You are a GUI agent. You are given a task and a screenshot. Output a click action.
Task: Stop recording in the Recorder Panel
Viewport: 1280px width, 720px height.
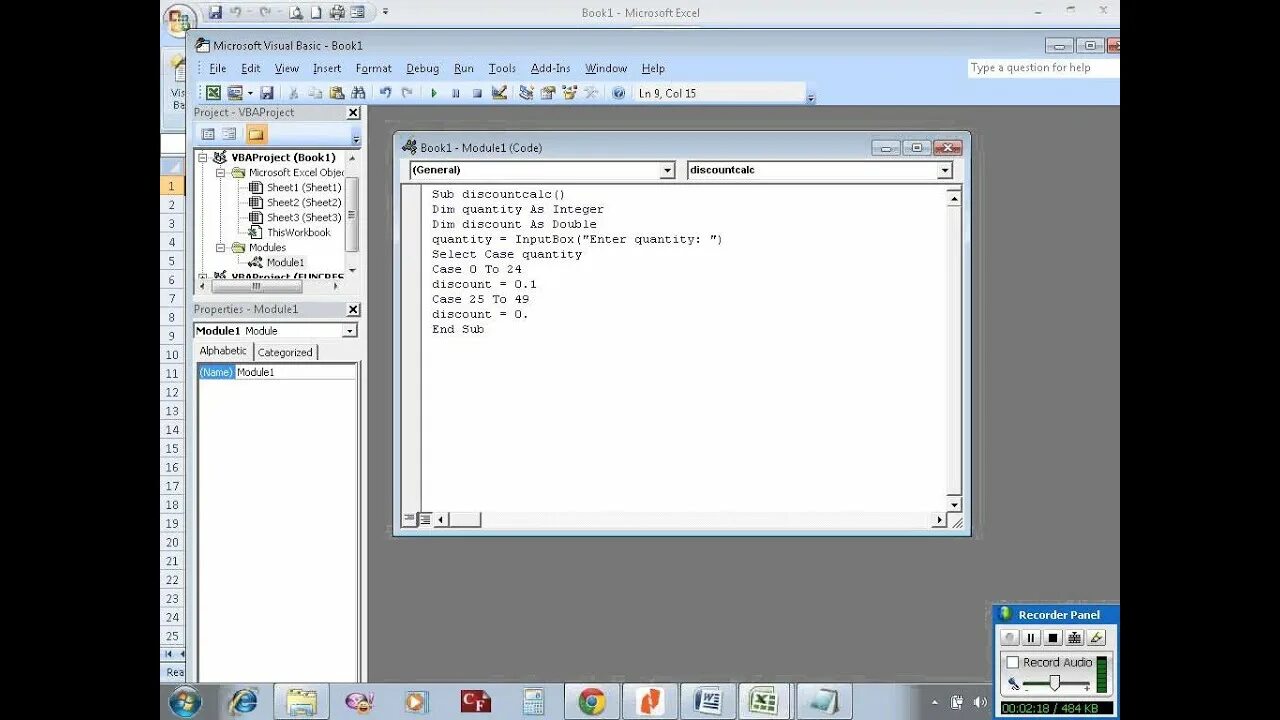pyautogui.click(x=1052, y=638)
